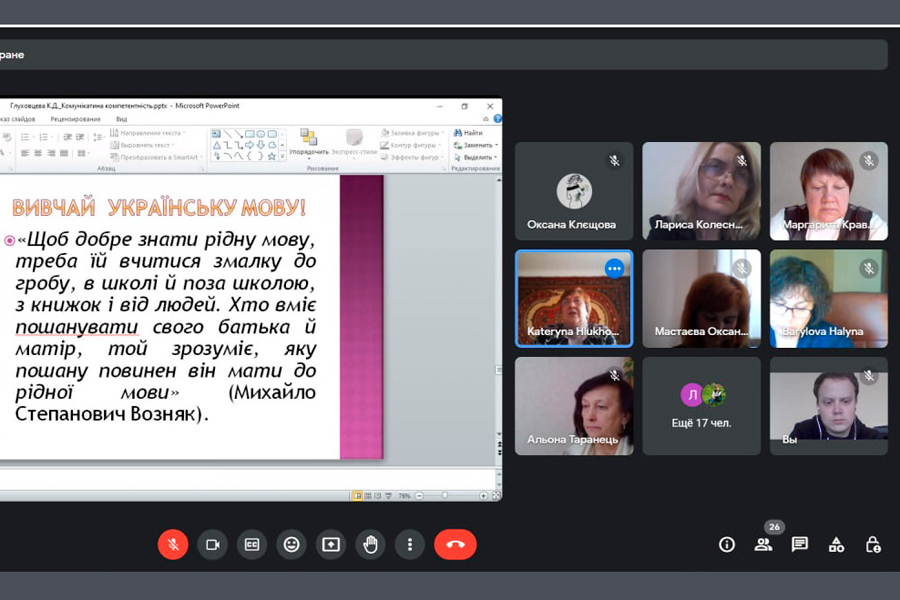This screenshot has width=900, height=600.
Task: Click the present screen icon
Action: pyautogui.click(x=331, y=544)
